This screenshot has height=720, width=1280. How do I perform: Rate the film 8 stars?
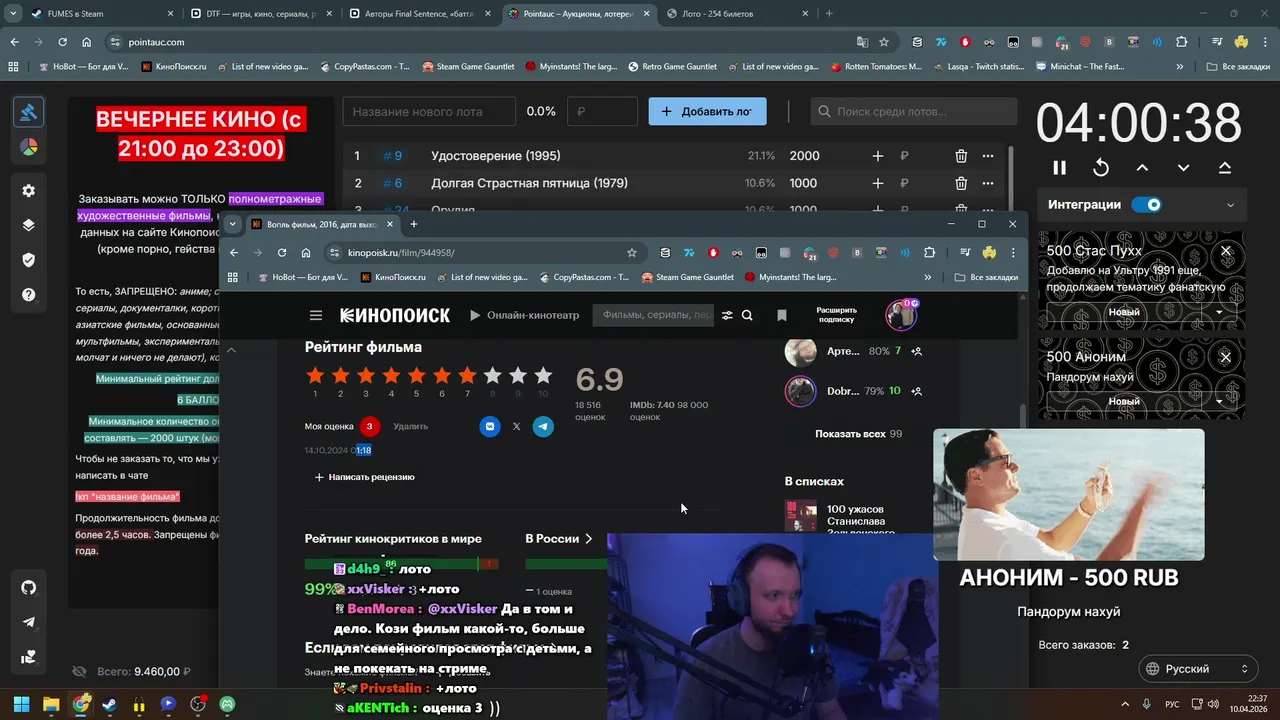tap(492, 376)
